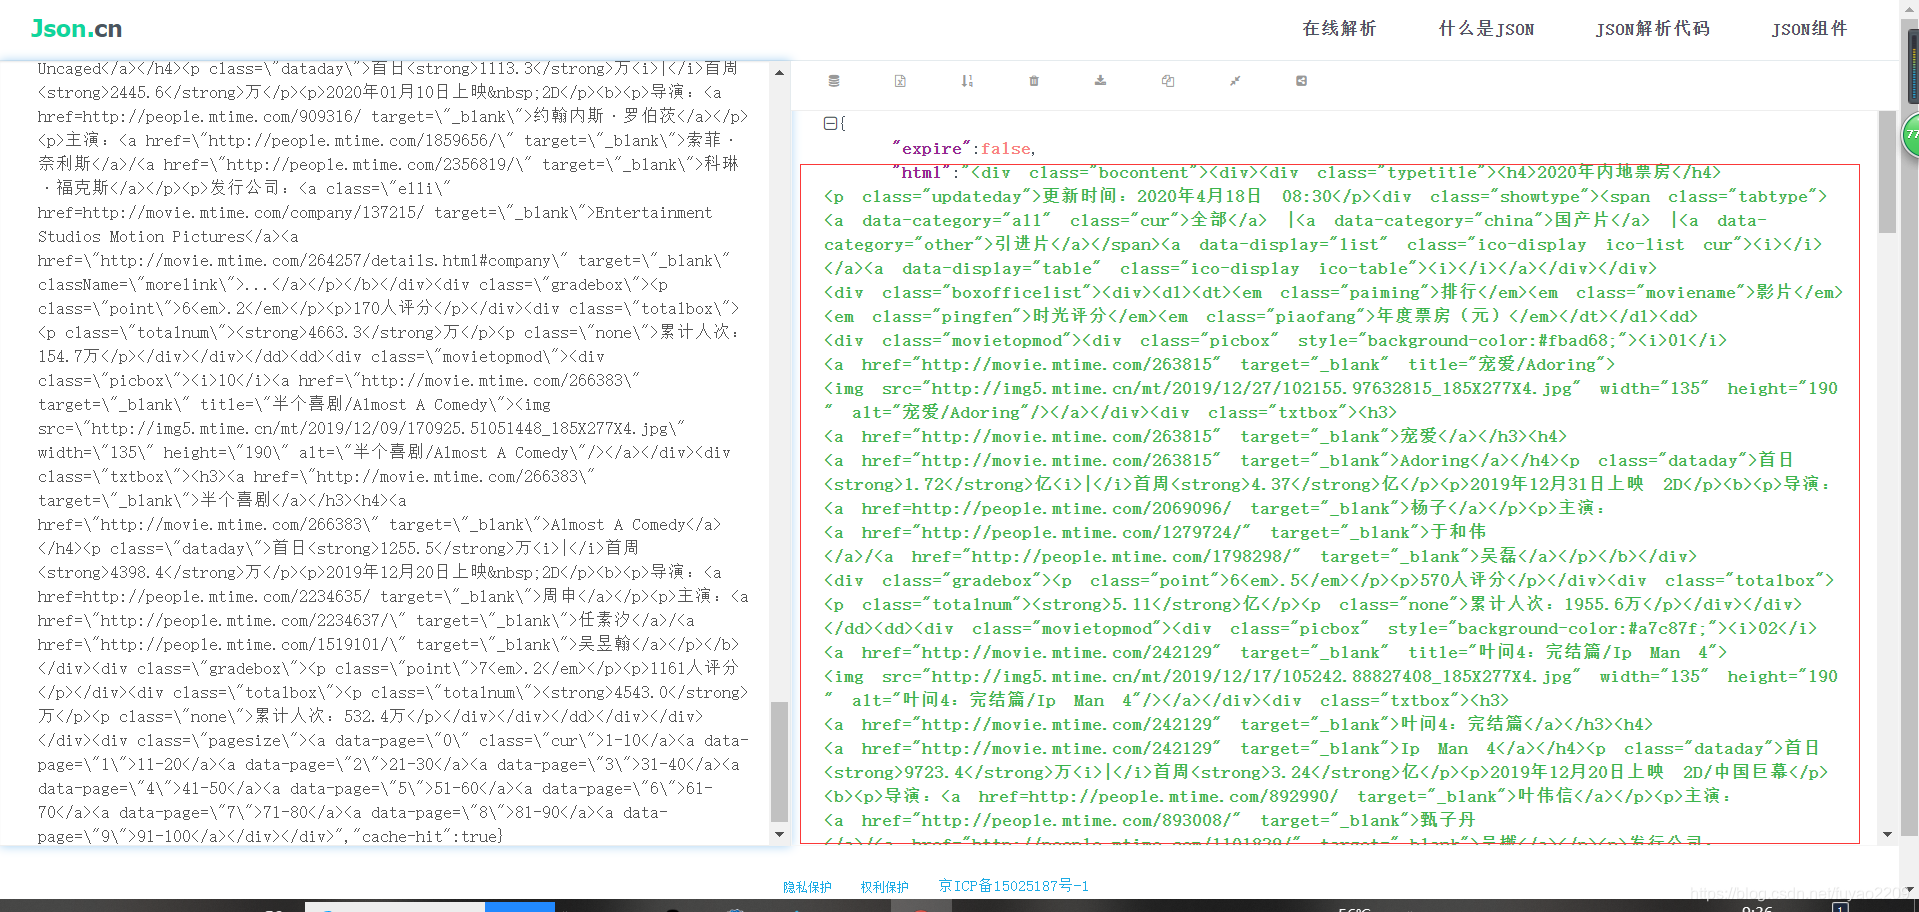Viewport: 1919px width, 912px height.
Task: Click the "html" key in parsed output
Action: click(x=921, y=172)
